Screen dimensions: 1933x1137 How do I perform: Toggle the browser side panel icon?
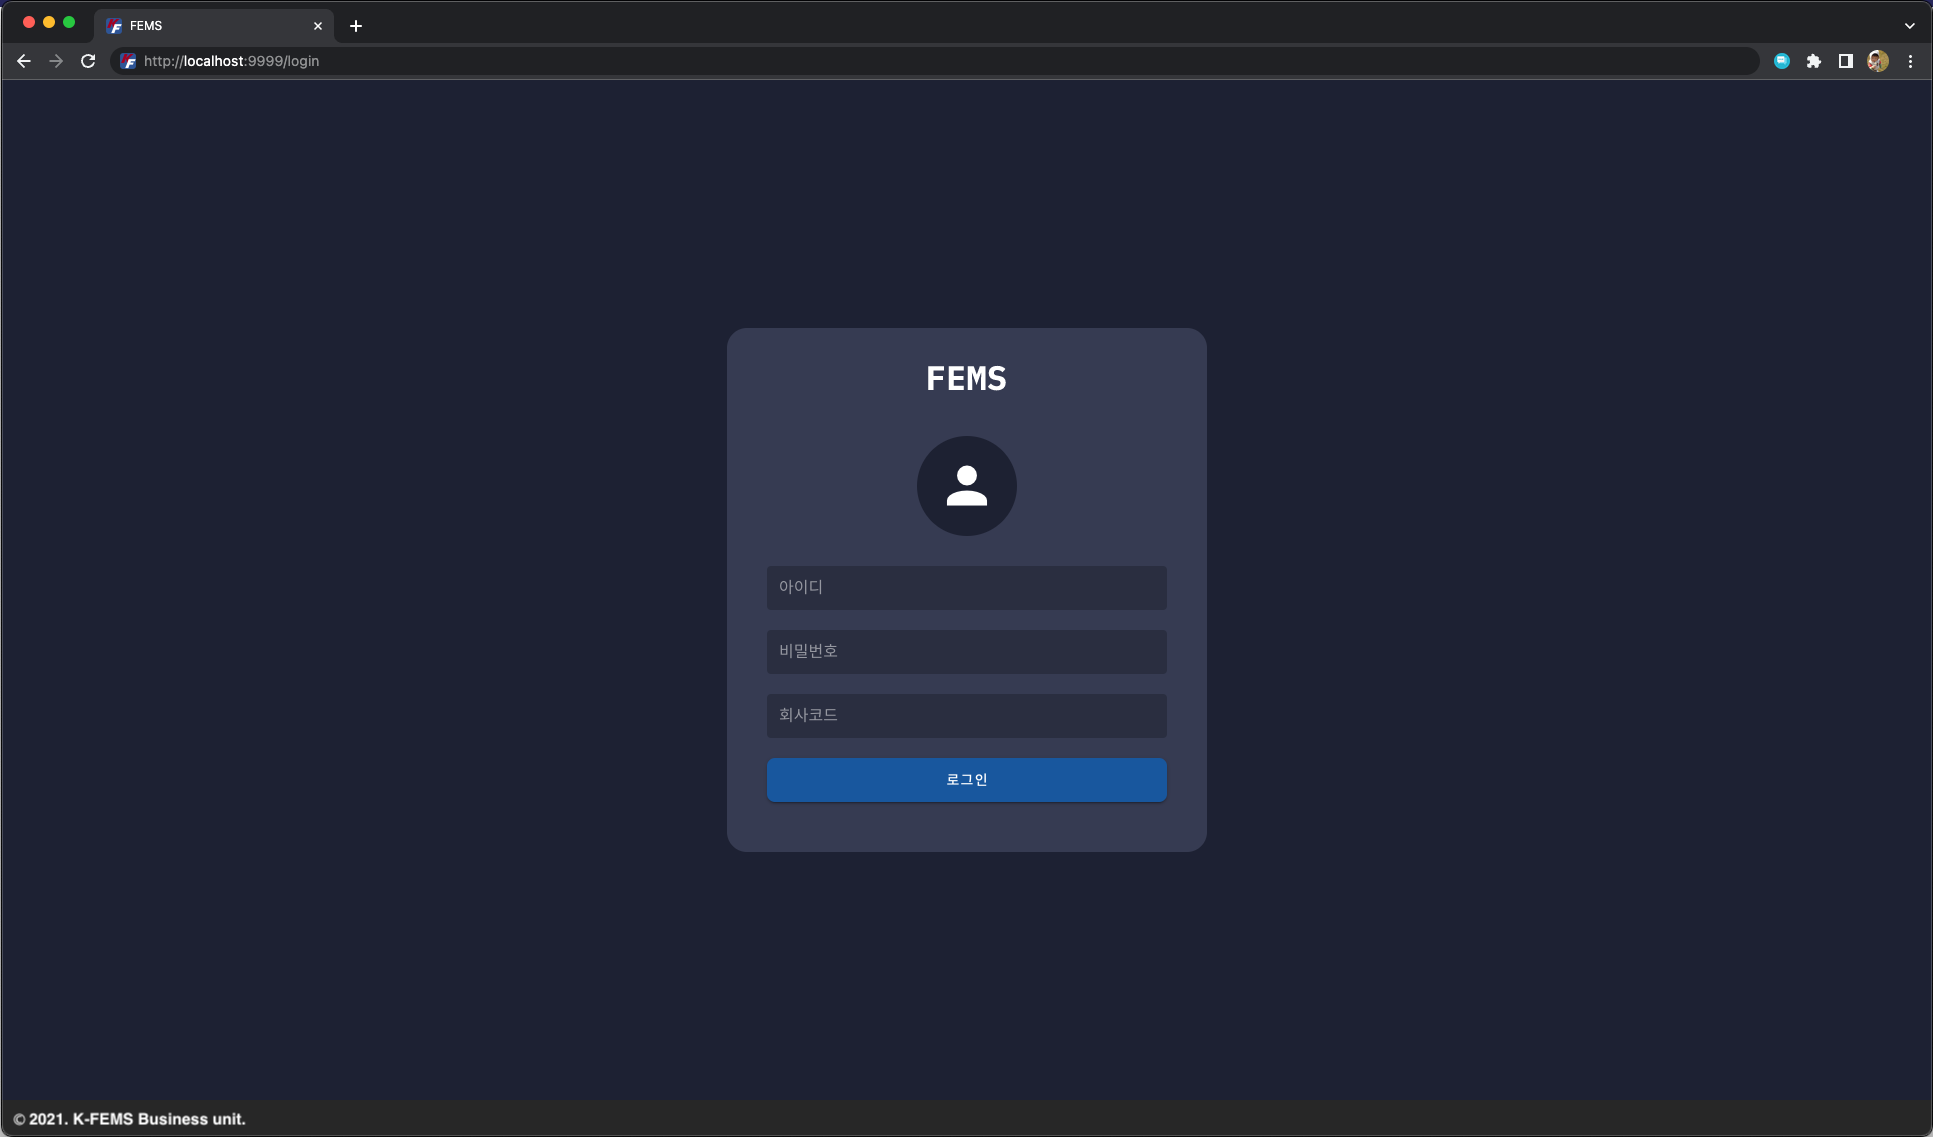click(x=1846, y=61)
